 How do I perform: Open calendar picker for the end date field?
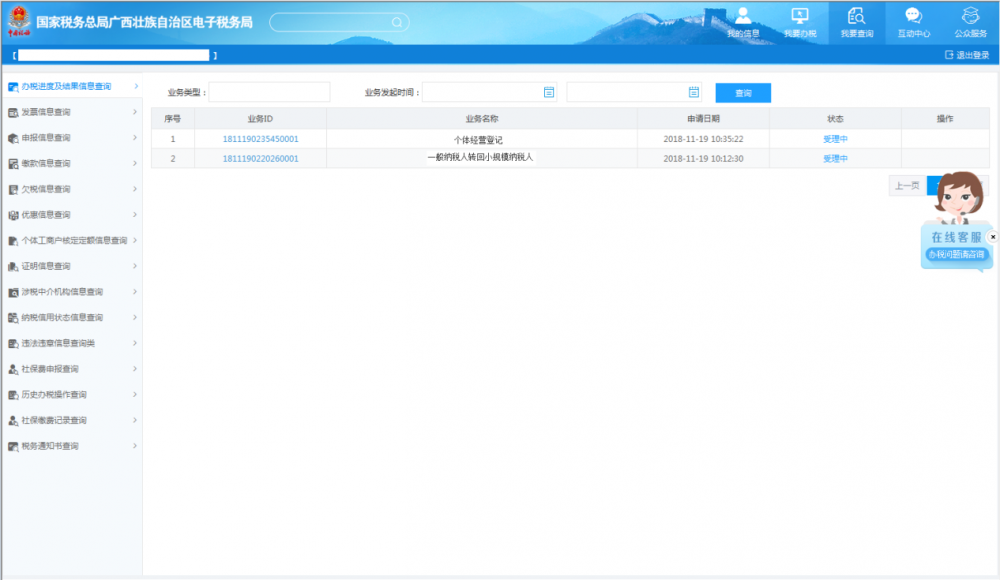click(x=694, y=92)
